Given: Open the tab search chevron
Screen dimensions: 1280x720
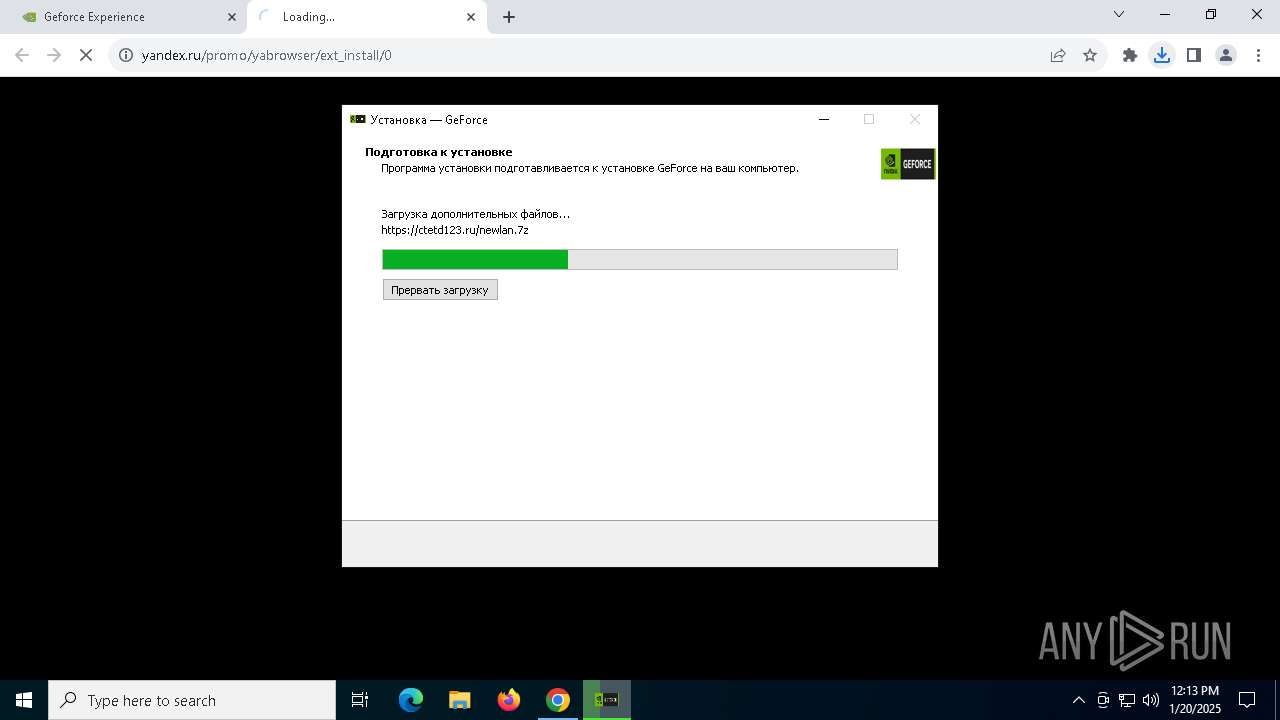Looking at the screenshot, I should [1119, 14].
